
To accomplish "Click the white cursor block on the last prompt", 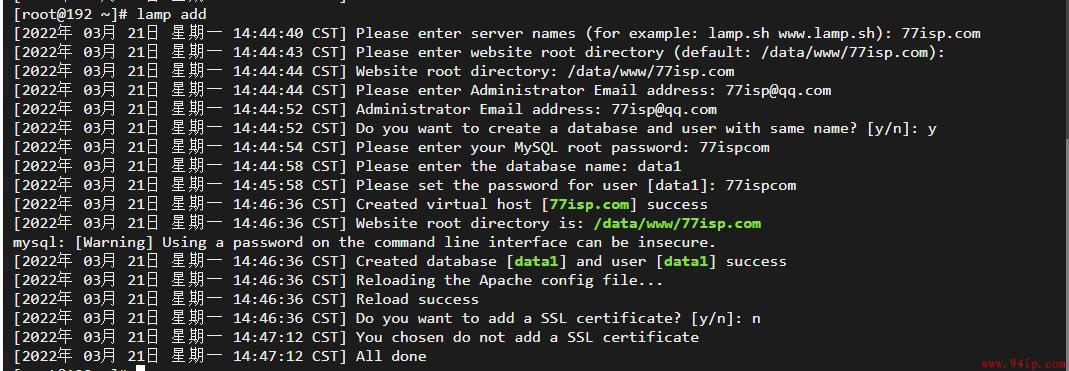I will [x=140, y=368].
